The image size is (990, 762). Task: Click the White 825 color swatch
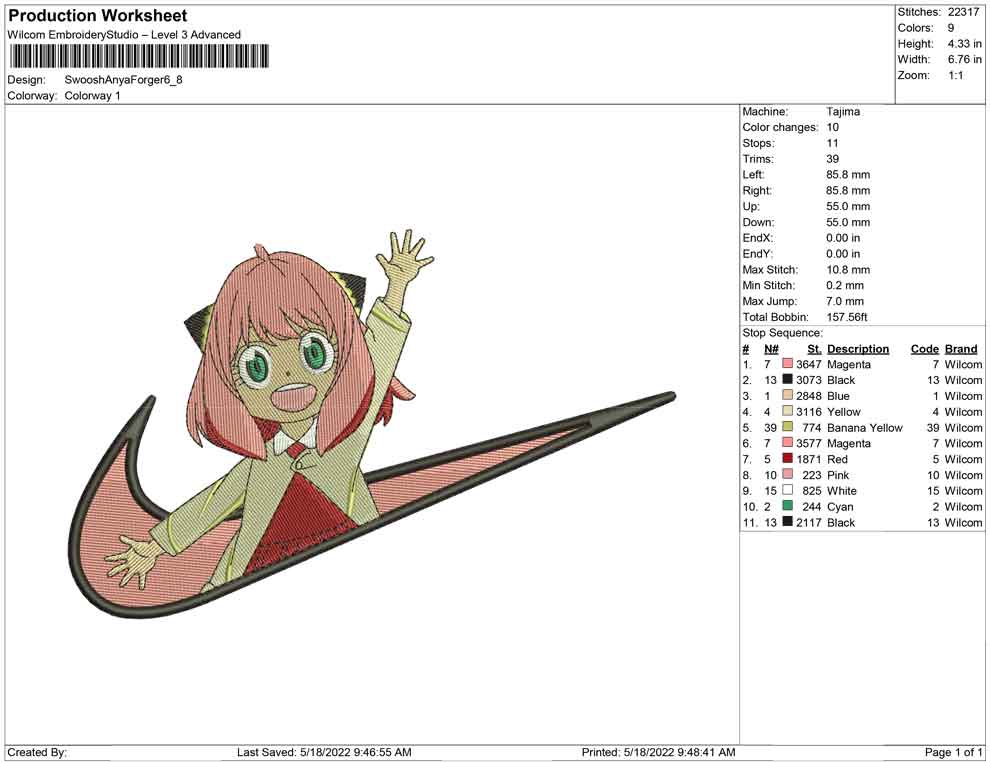point(787,490)
